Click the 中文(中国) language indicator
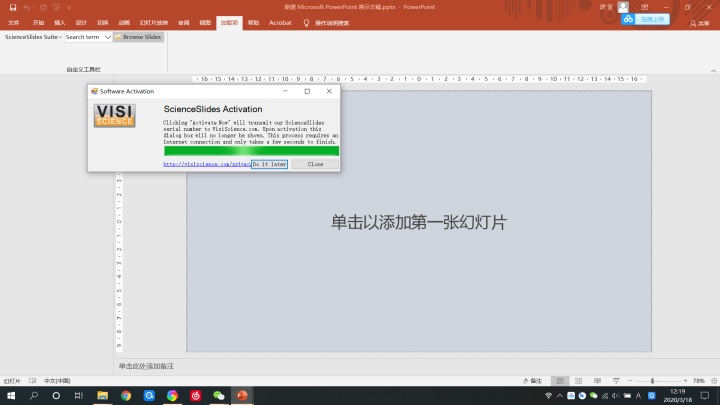The image size is (720, 405). click(x=57, y=381)
